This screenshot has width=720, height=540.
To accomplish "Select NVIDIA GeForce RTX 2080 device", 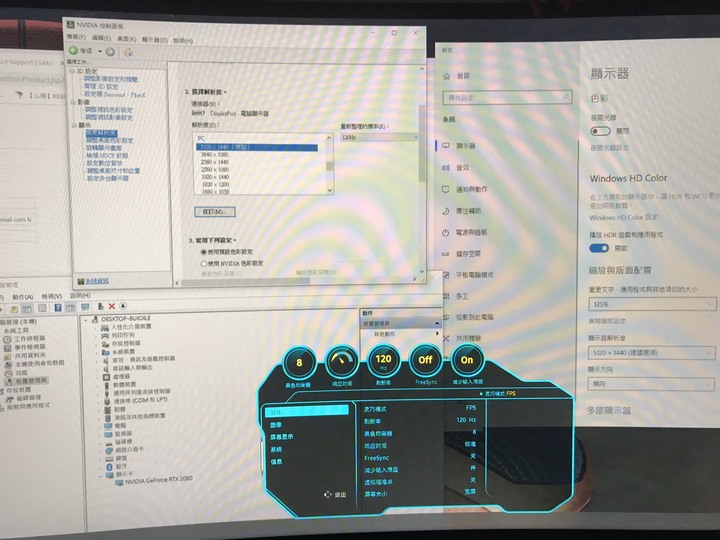I will [159, 480].
